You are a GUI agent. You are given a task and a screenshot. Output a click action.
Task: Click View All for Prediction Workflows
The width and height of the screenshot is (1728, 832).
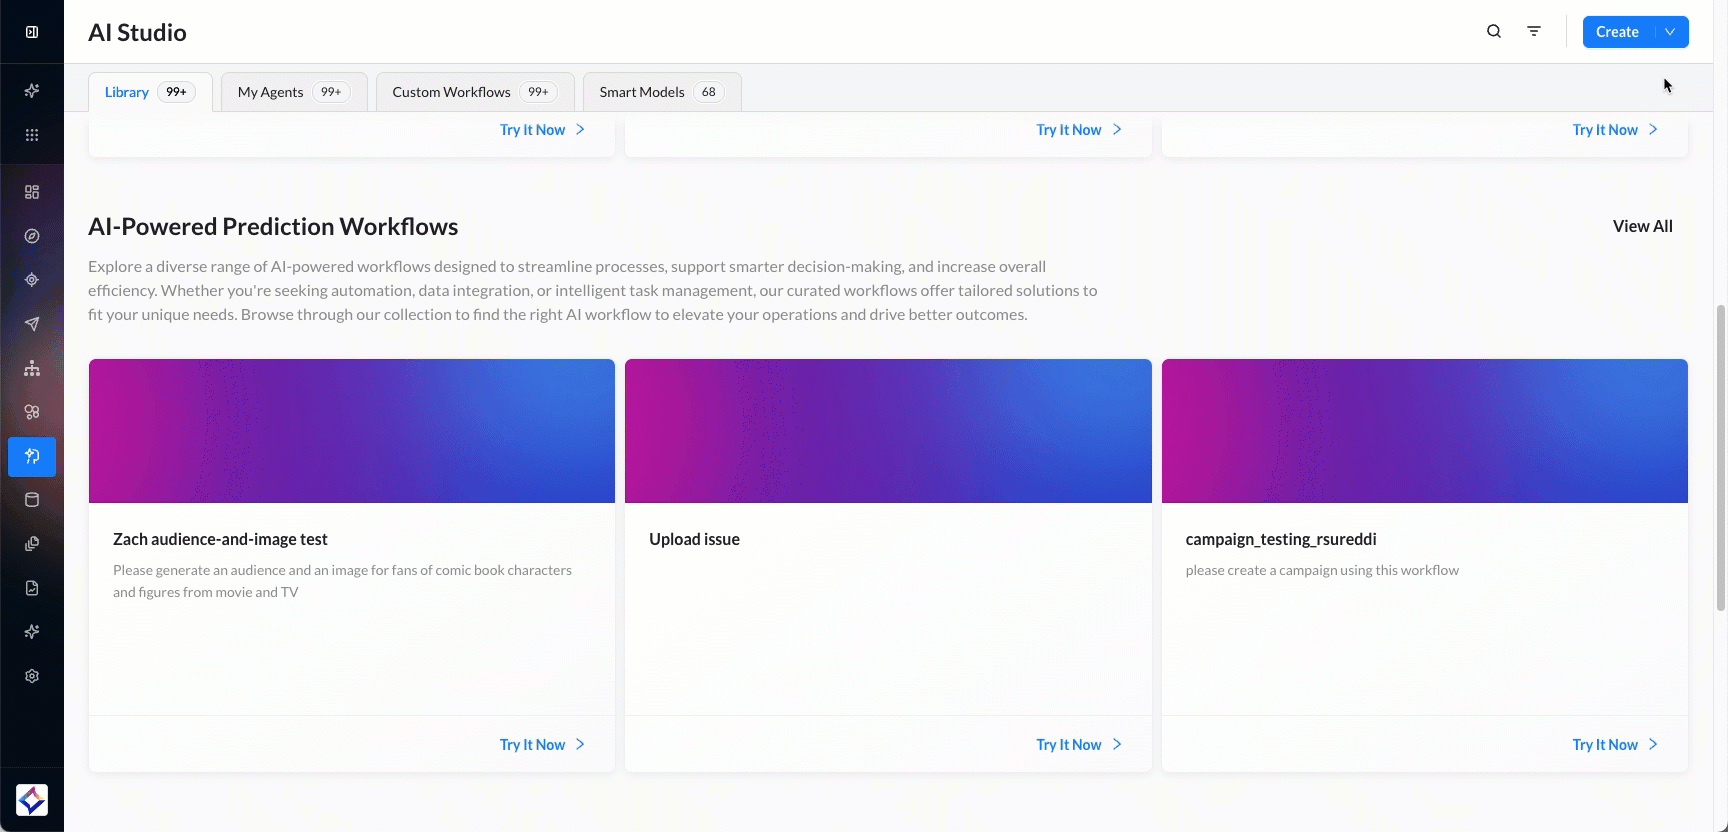(x=1642, y=227)
